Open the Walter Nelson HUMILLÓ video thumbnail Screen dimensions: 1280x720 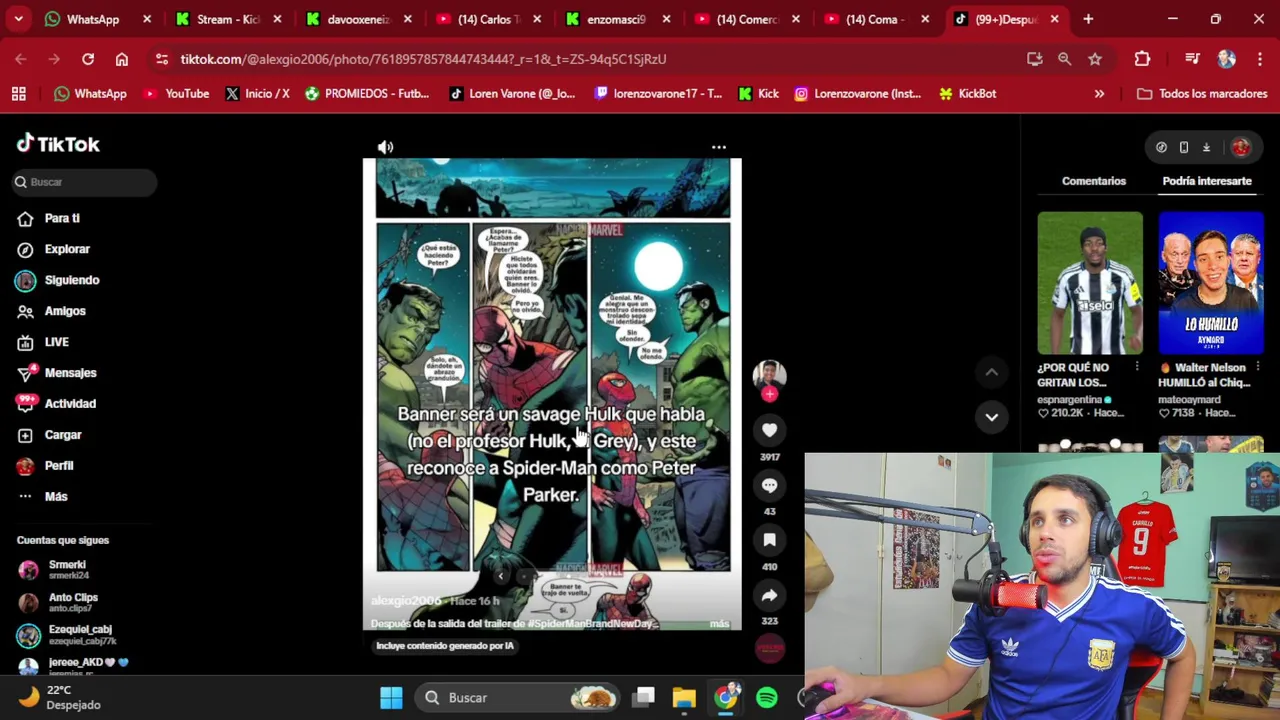(x=1211, y=283)
